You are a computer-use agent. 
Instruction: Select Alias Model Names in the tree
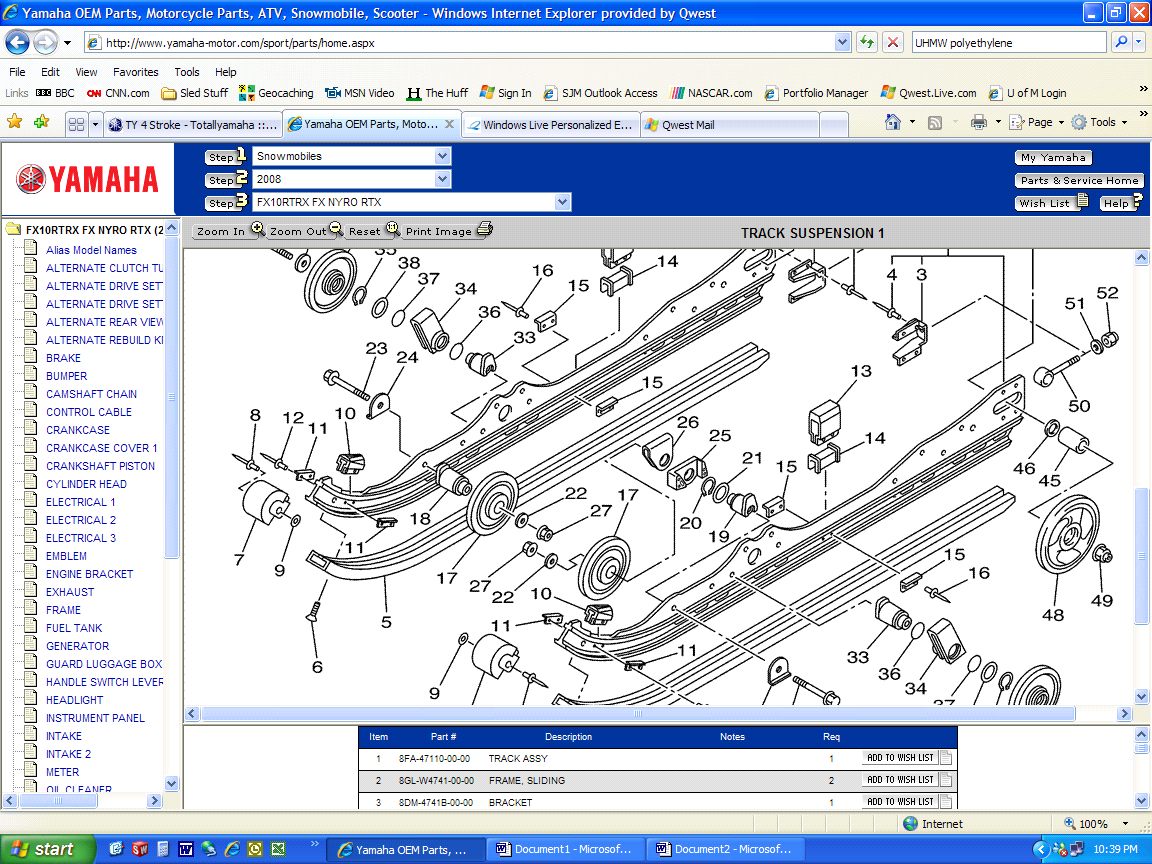pos(91,250)
